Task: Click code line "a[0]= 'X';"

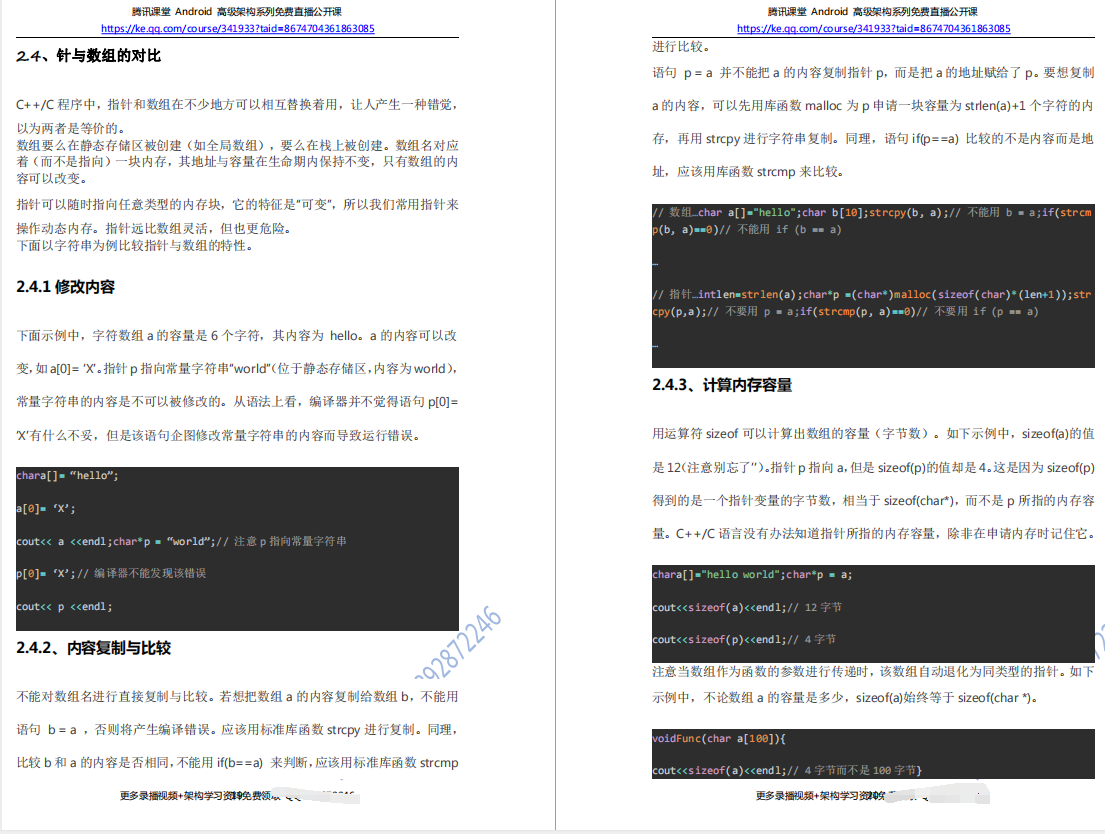Action: (46, 508)
